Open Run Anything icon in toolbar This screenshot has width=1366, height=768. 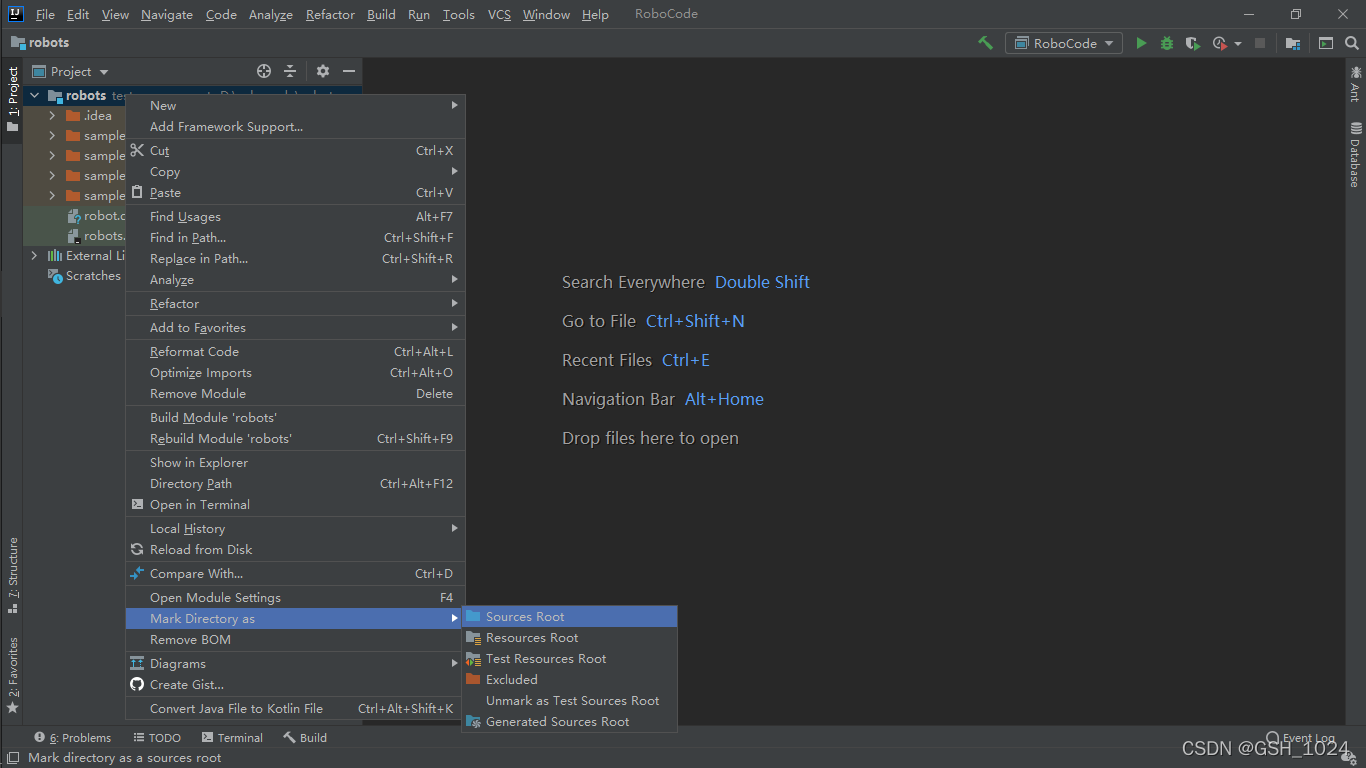pyautogui.click(x=1326, y=43)
